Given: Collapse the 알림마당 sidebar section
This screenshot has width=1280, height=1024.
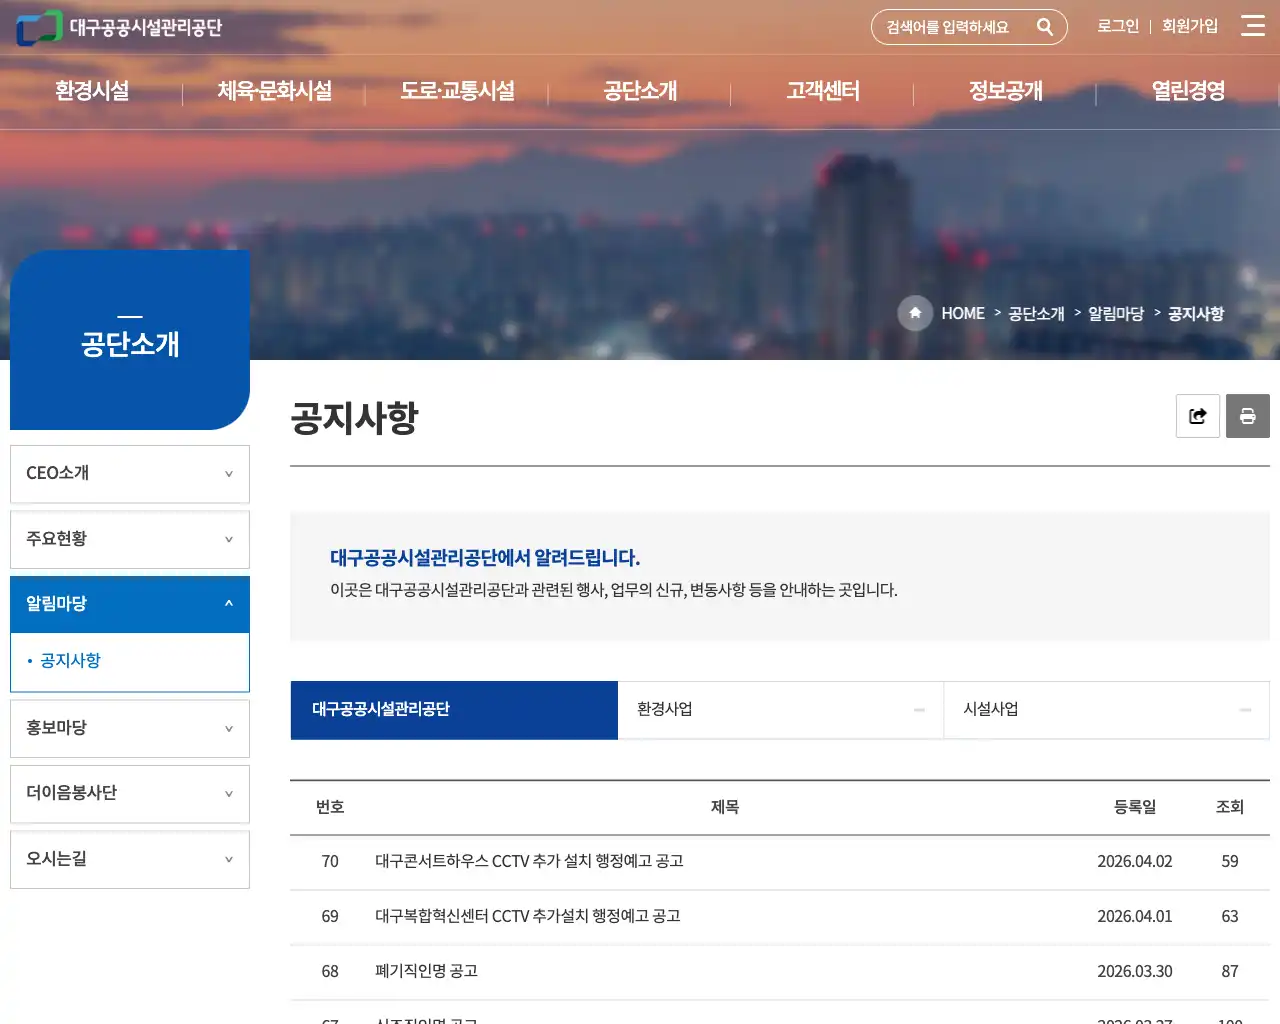Looking at the screenshot, I should pos(129,604).
